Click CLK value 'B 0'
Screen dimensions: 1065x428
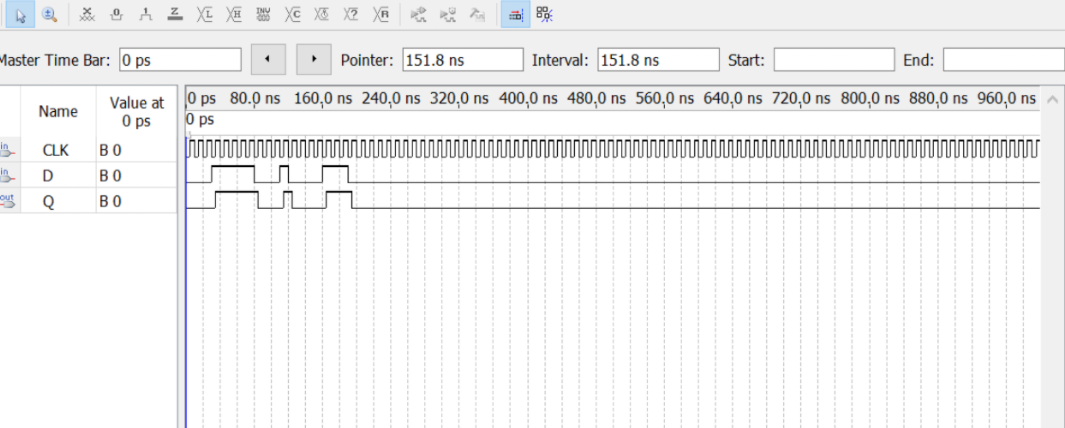tap(110, 150)
